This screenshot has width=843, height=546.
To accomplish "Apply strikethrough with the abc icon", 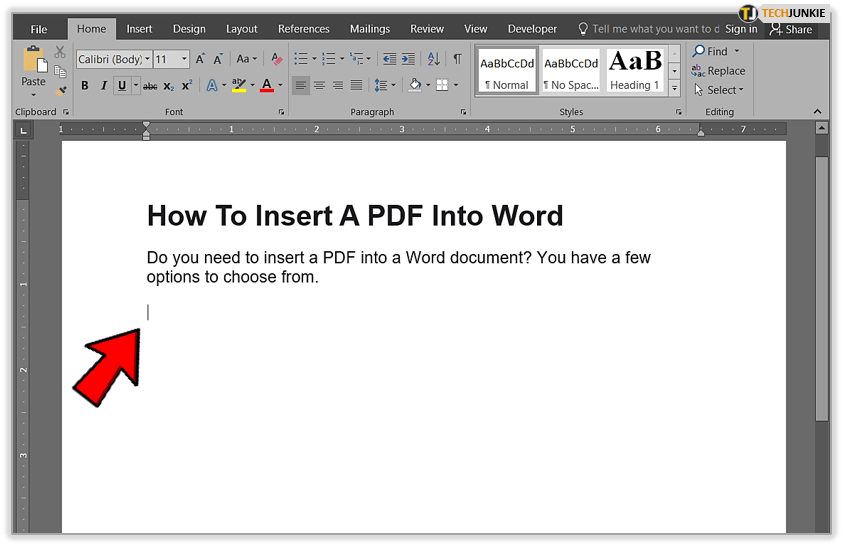I will pyautogui.click(x=150, y=87).
